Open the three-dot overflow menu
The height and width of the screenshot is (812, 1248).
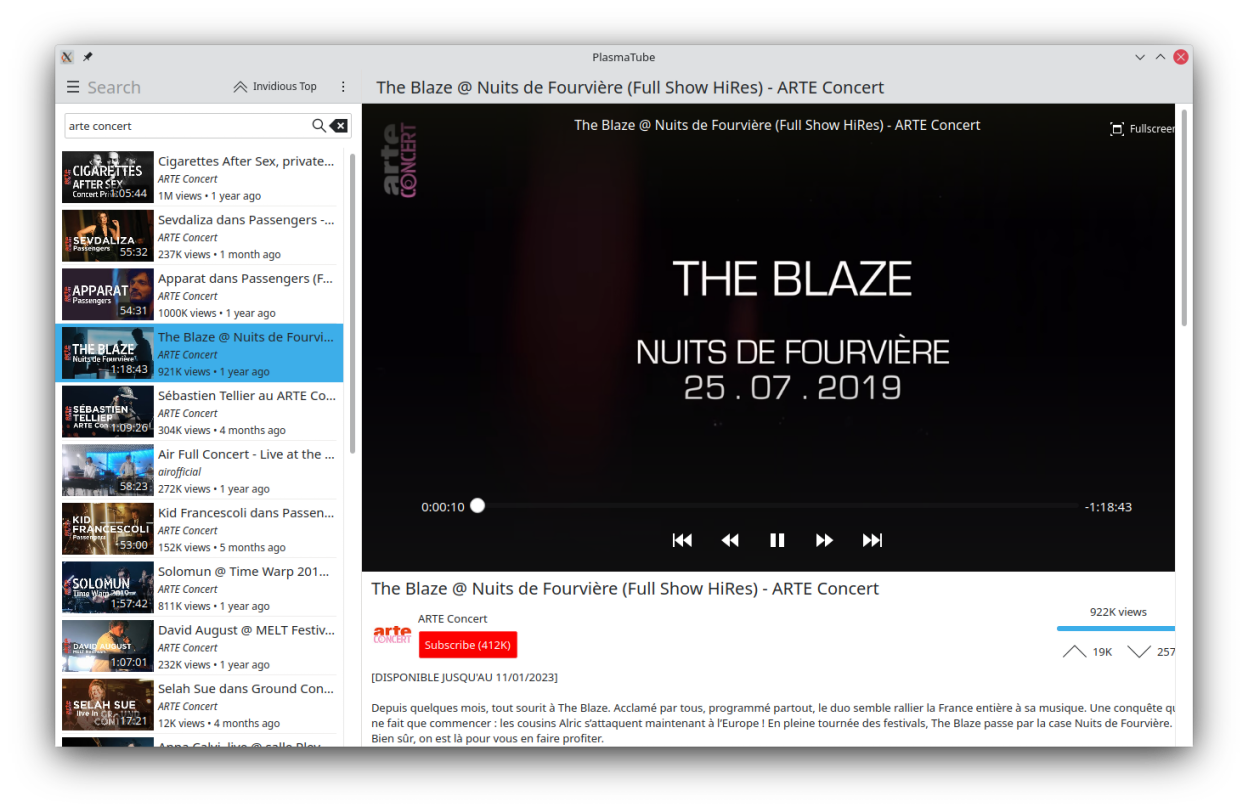[x=343, y=87]
